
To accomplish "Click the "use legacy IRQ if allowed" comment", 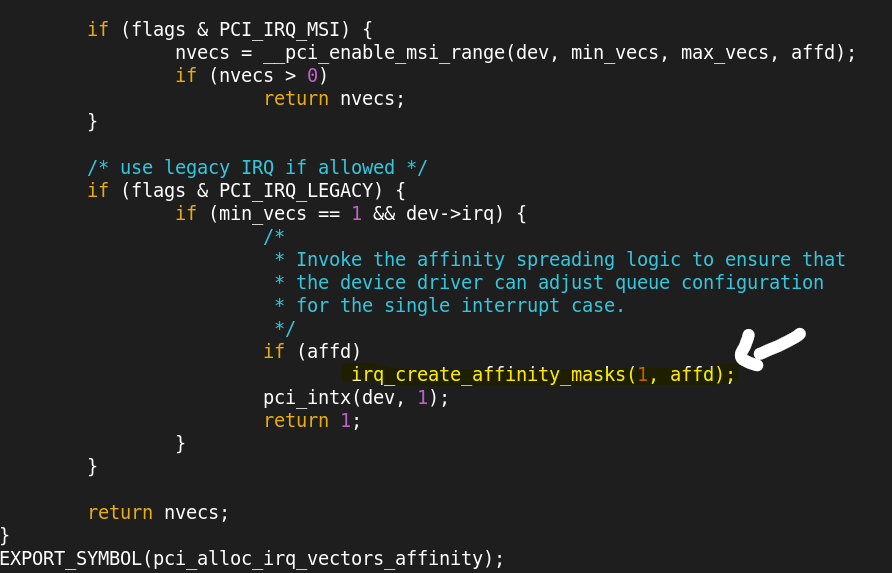I will tap(257, 167).
